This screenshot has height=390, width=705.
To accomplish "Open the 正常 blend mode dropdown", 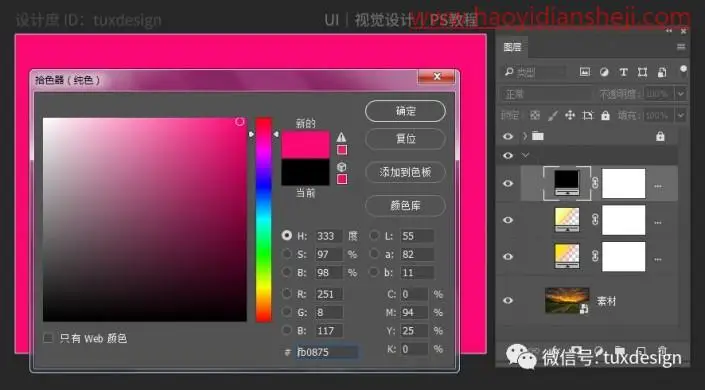I will (546, 94).
